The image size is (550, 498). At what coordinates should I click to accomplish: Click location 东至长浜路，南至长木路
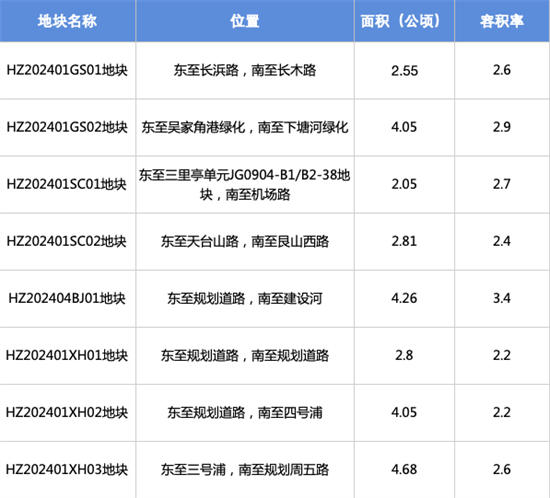(245, 70)
